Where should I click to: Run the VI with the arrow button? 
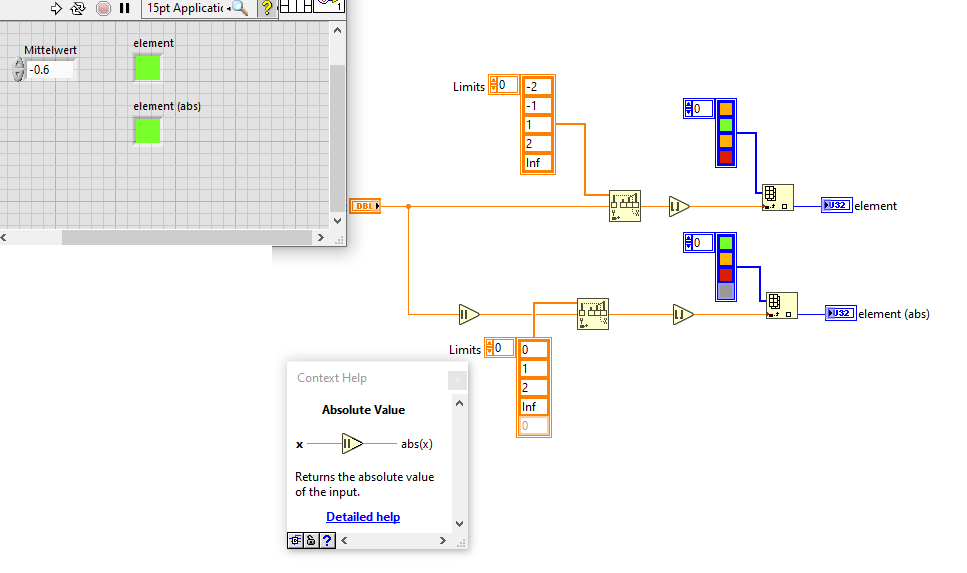[56, 8]
